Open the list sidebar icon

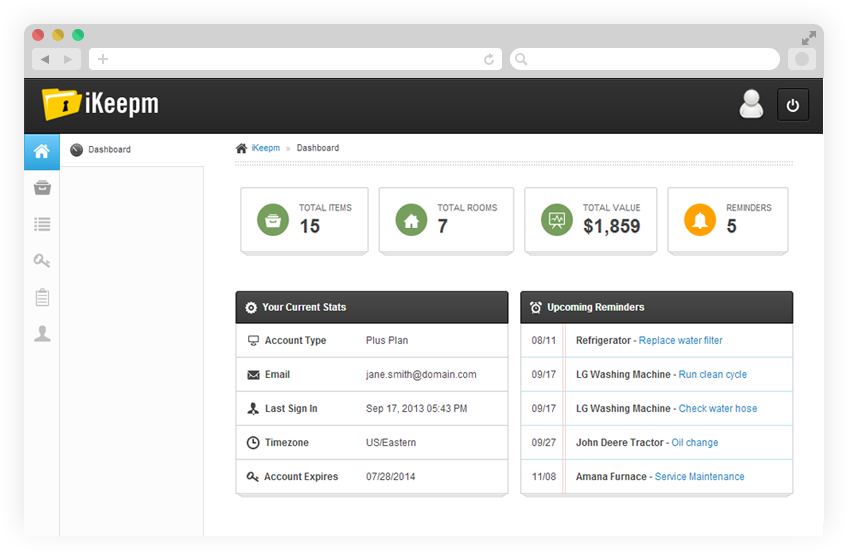click(42, 224)
